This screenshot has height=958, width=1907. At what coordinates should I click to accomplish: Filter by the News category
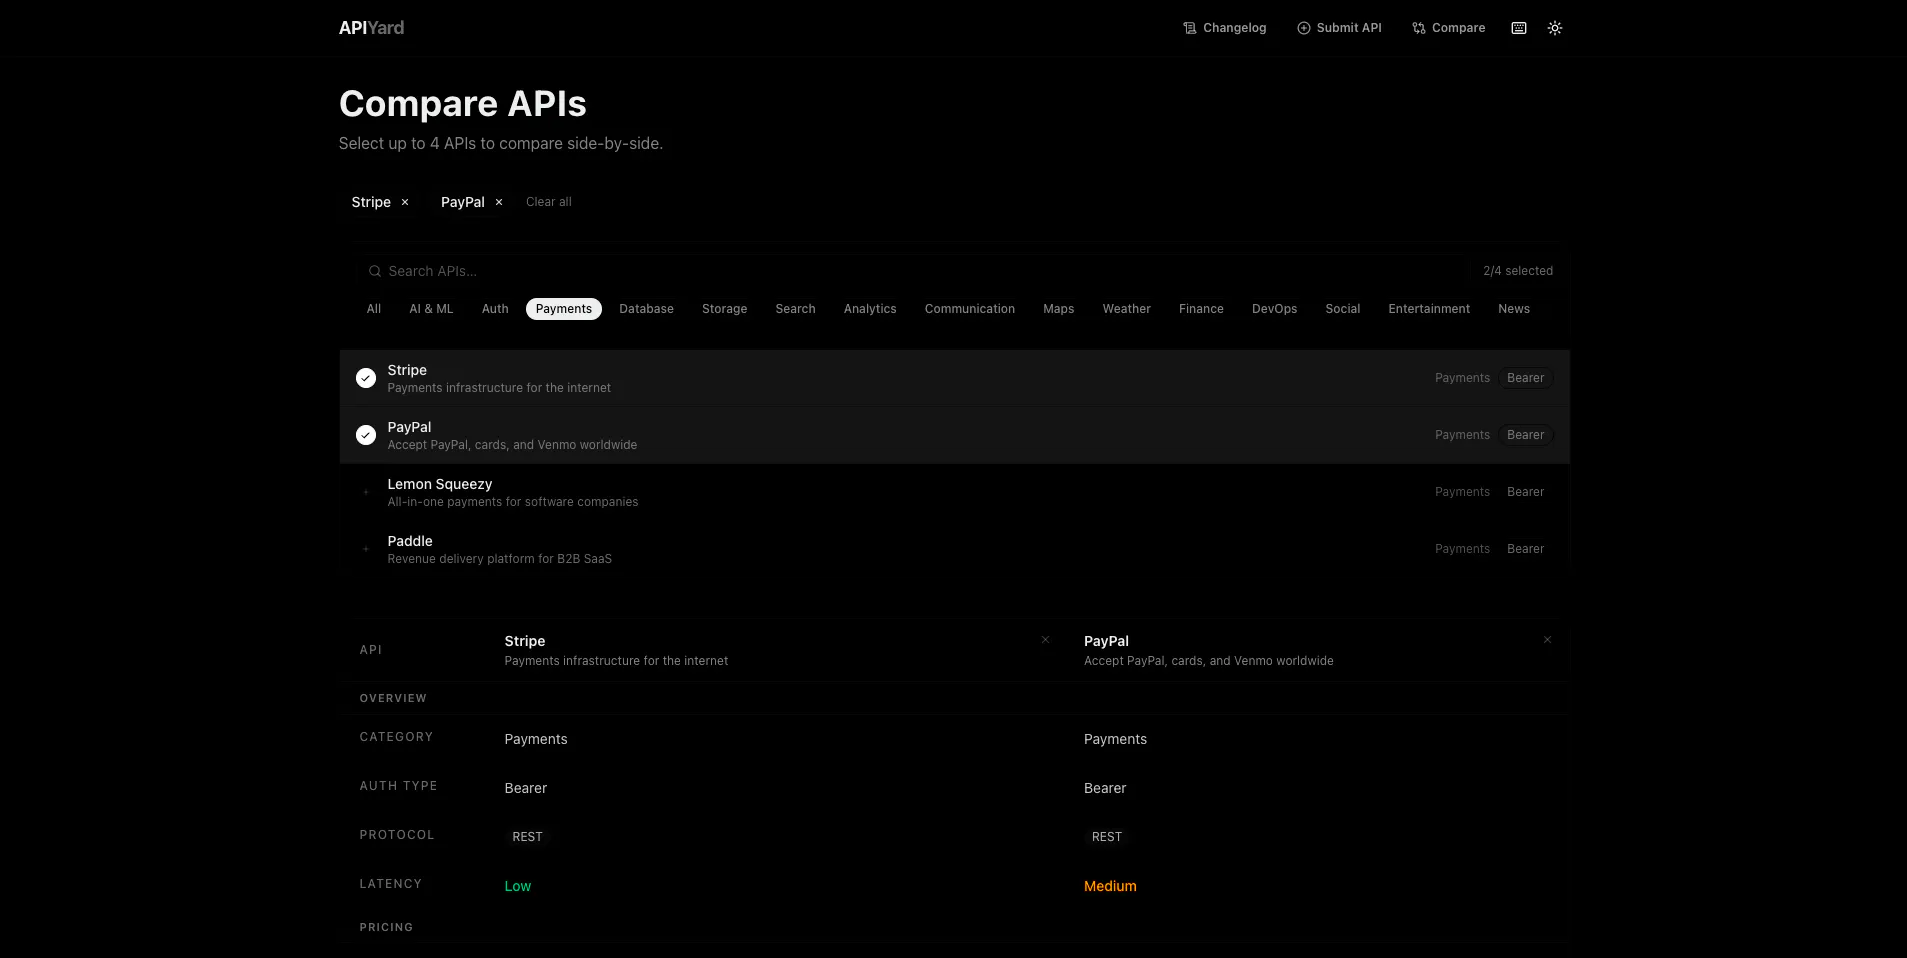point(1514,309)
